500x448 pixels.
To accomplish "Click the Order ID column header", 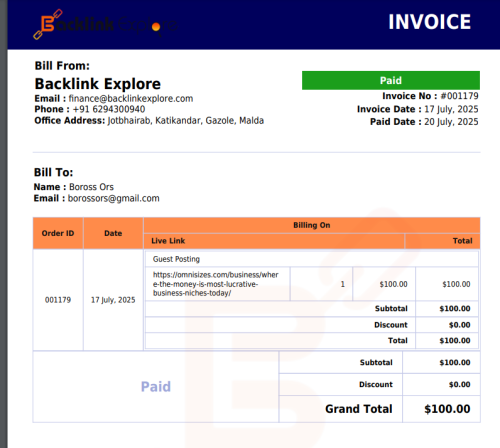I will 58,233.
